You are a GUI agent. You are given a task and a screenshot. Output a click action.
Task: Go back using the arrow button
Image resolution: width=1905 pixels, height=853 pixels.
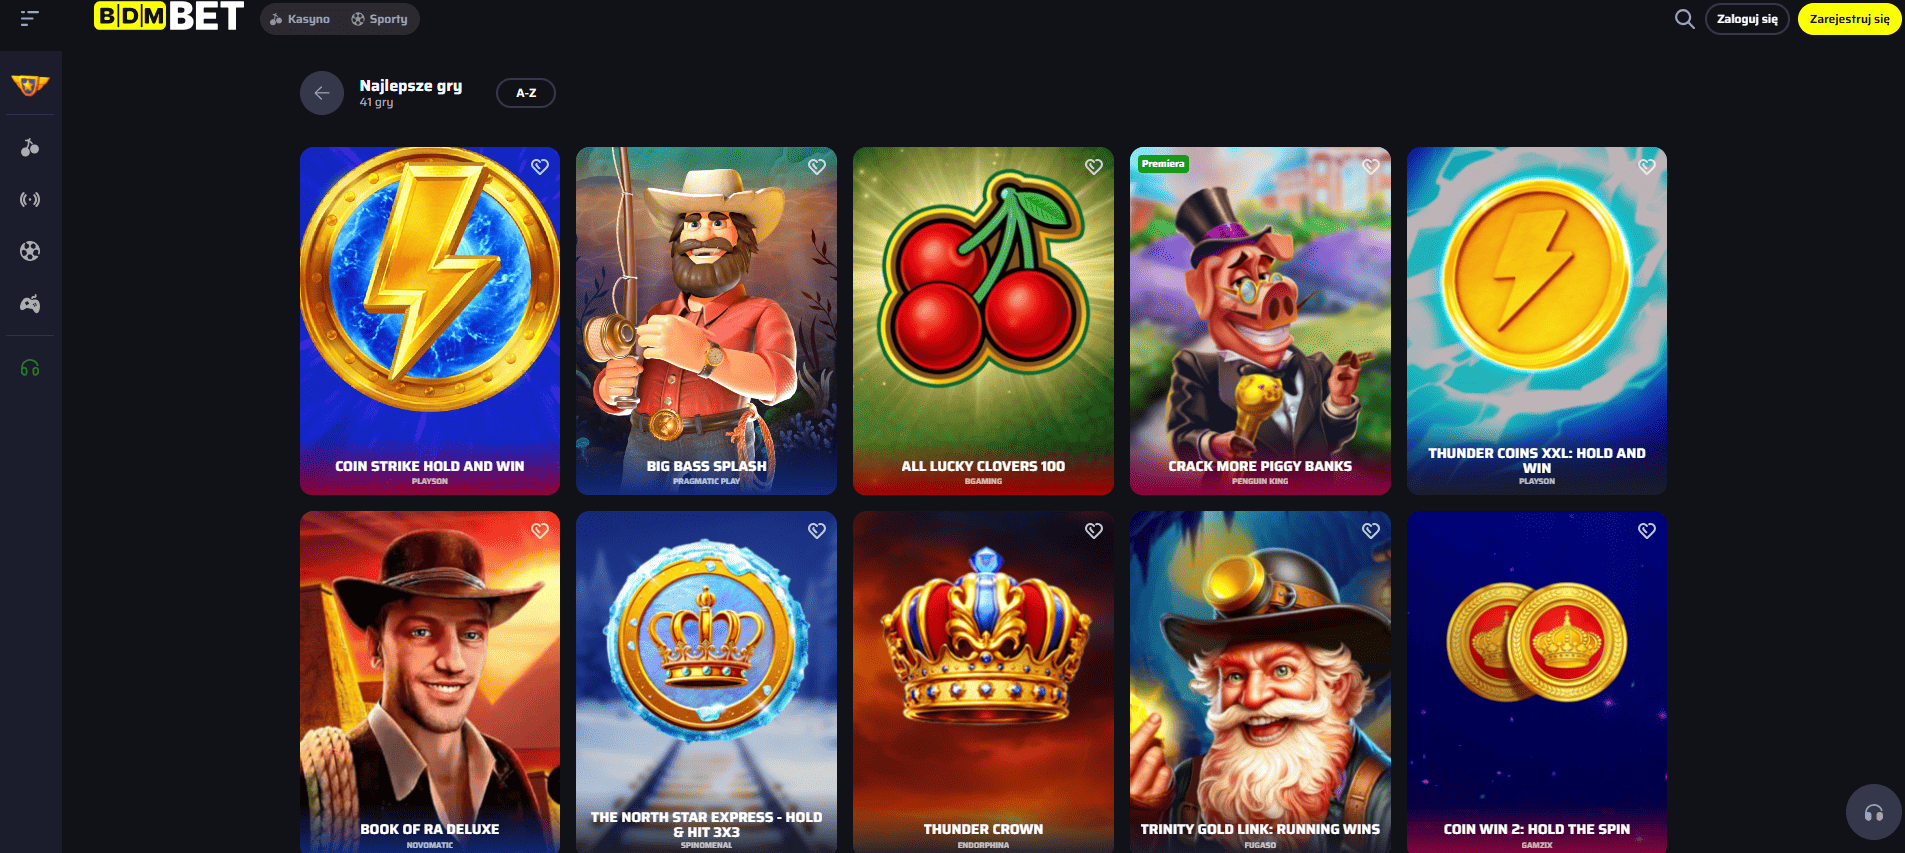322,93
